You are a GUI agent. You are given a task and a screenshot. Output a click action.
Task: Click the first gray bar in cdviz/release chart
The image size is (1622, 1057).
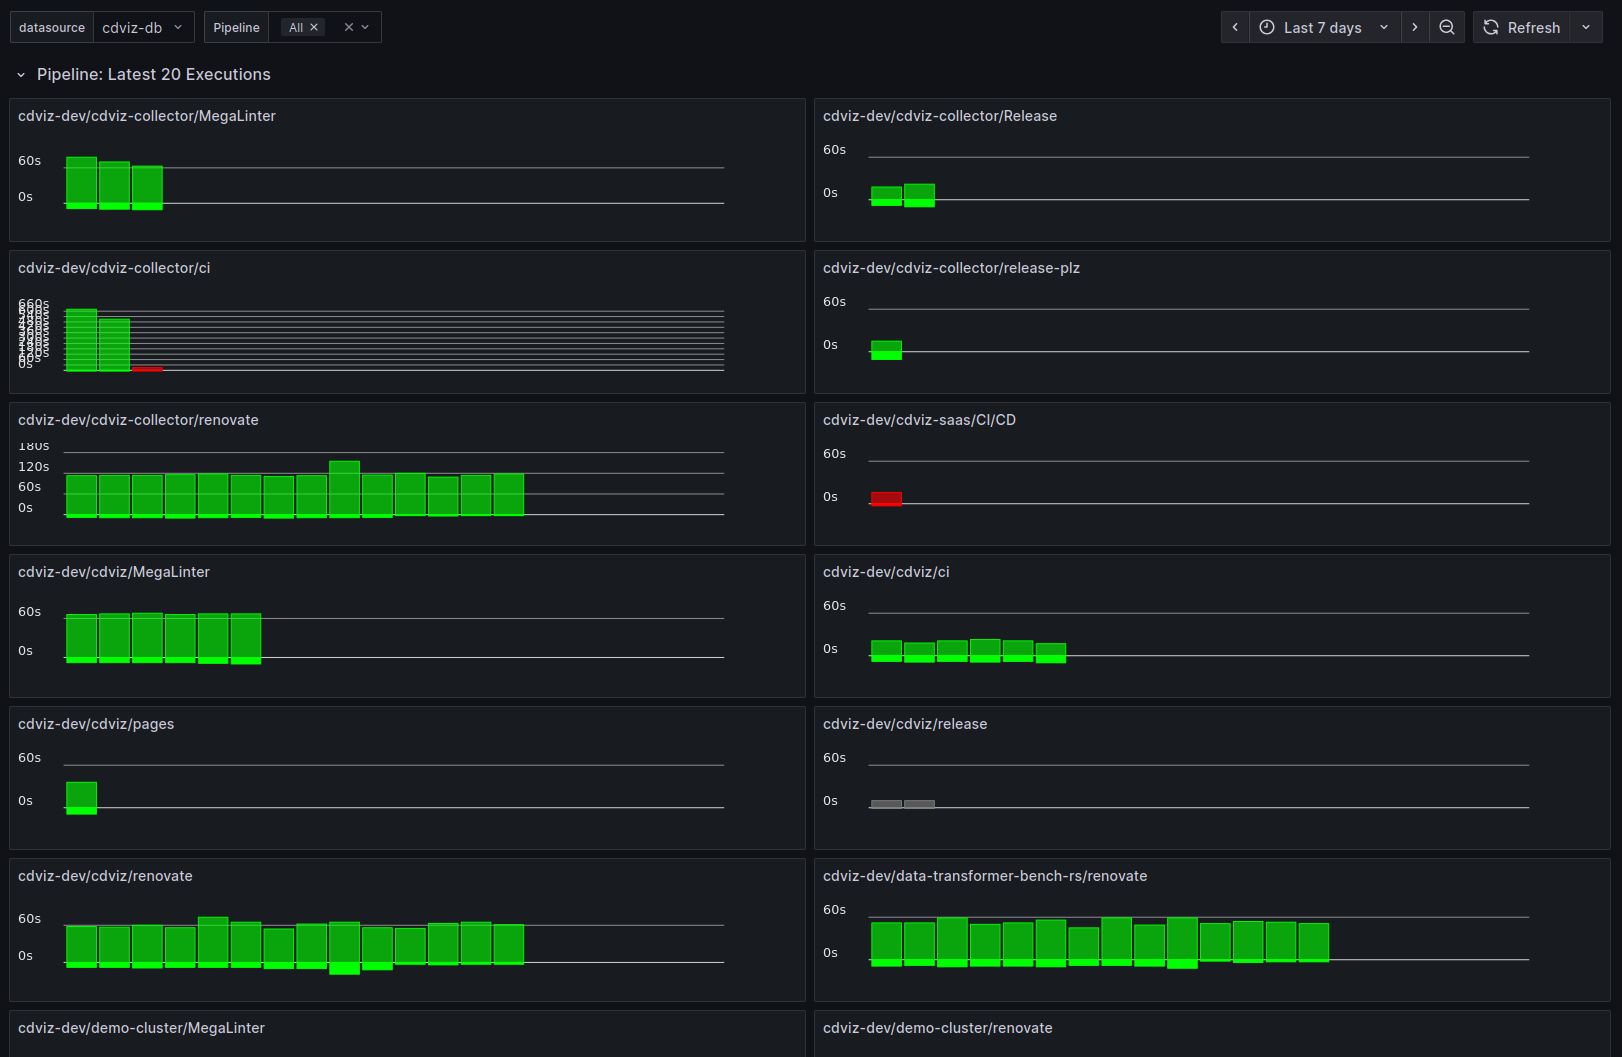click(886, 804)
